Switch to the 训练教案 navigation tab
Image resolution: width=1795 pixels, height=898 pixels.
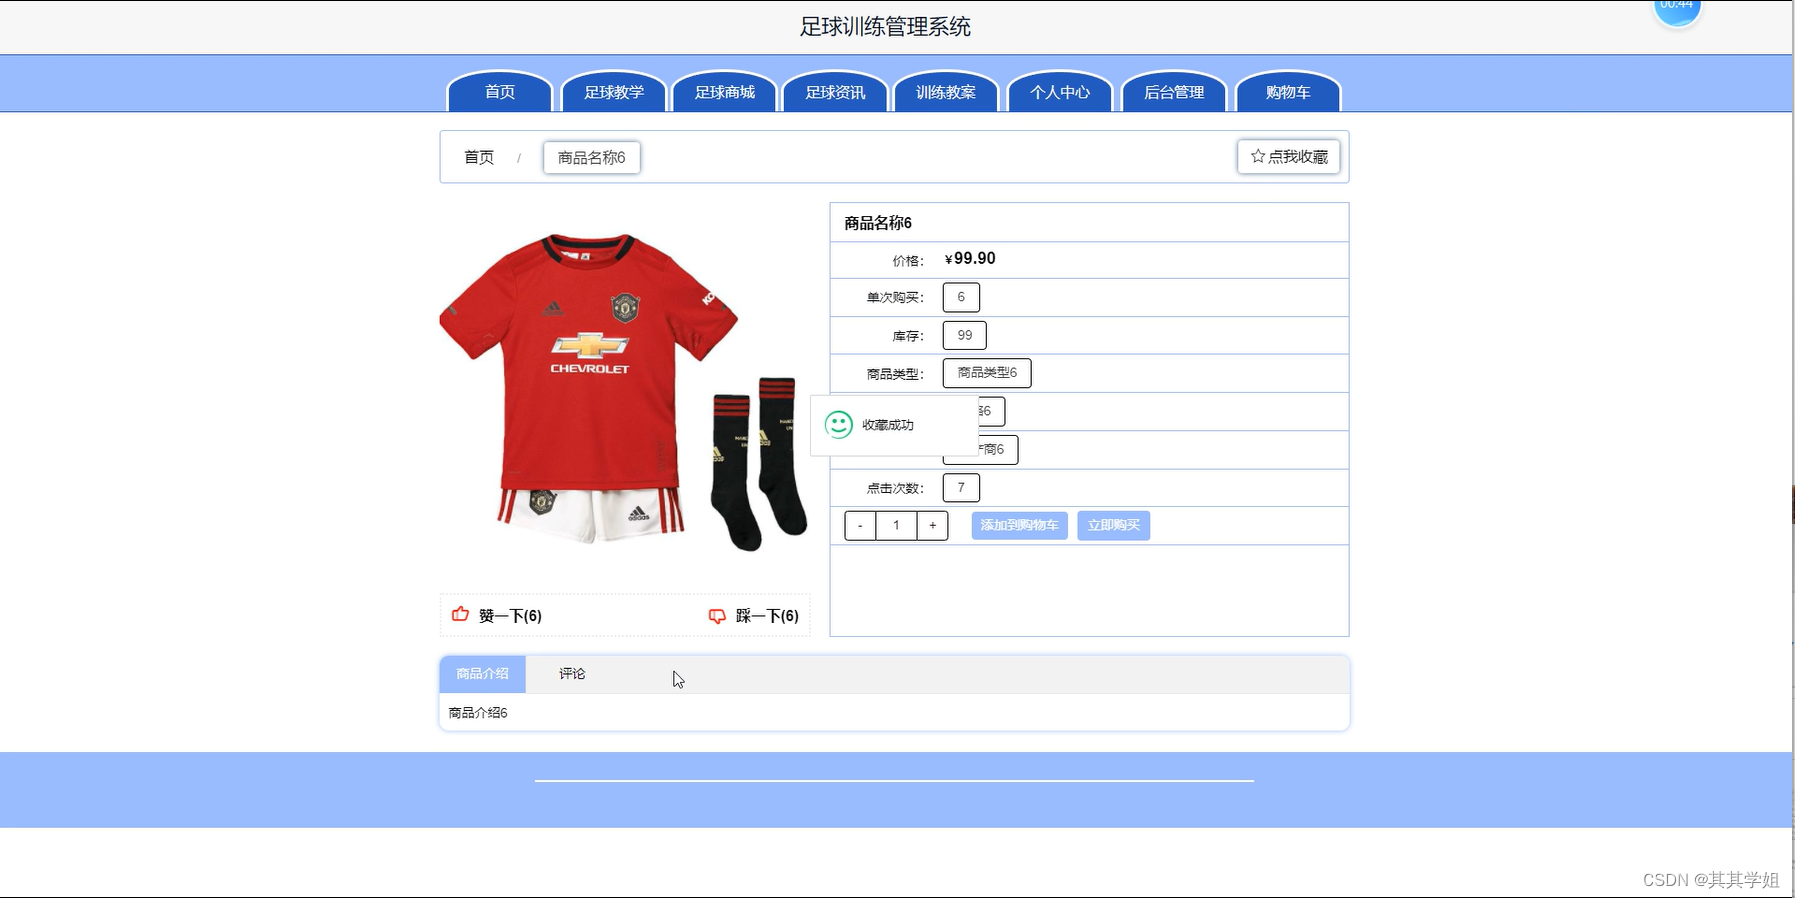(x=946, y=92)
